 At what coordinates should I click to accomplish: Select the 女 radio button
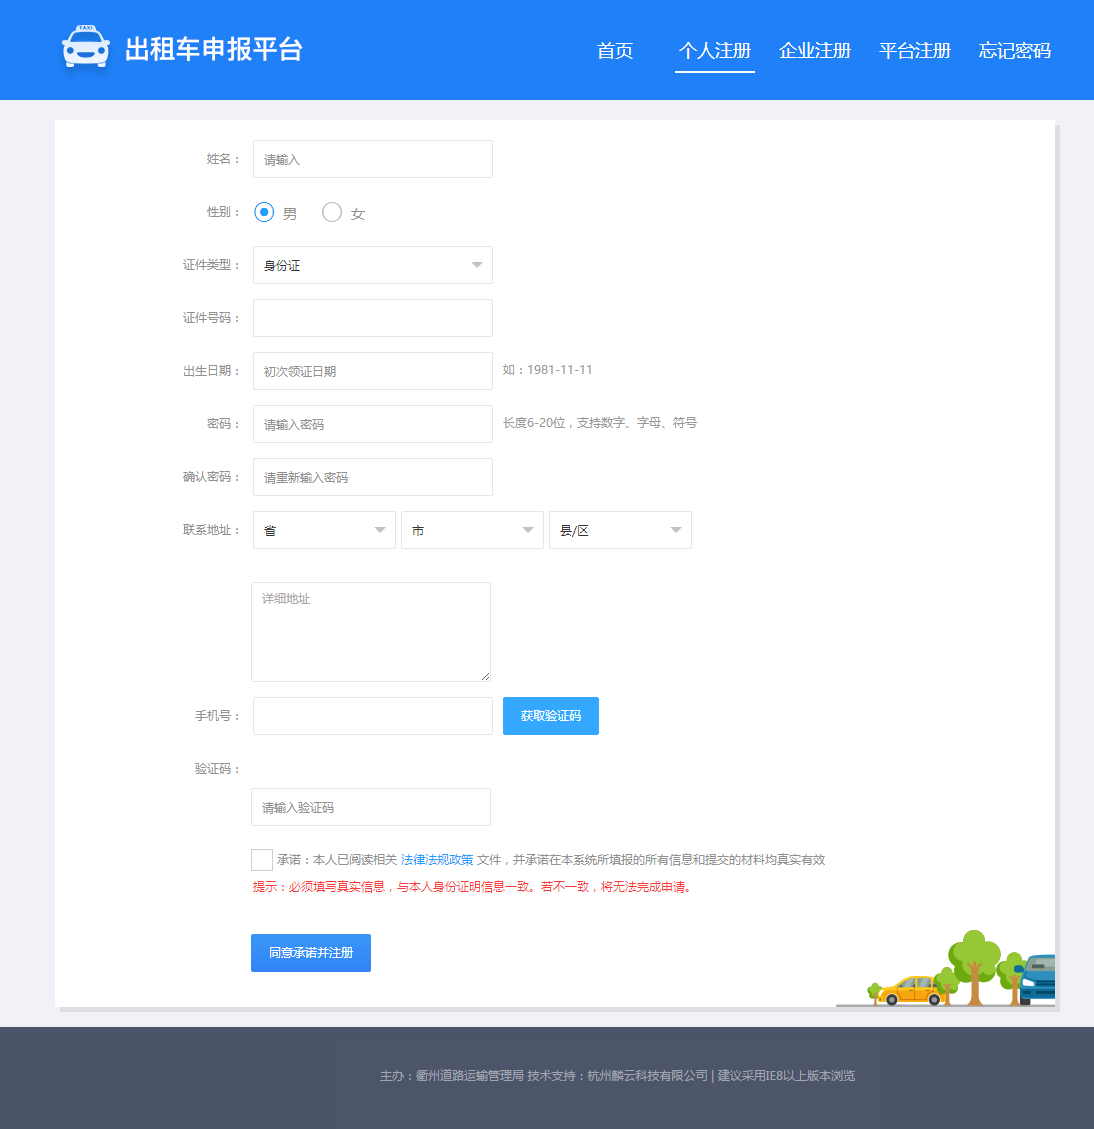[332, 212]
